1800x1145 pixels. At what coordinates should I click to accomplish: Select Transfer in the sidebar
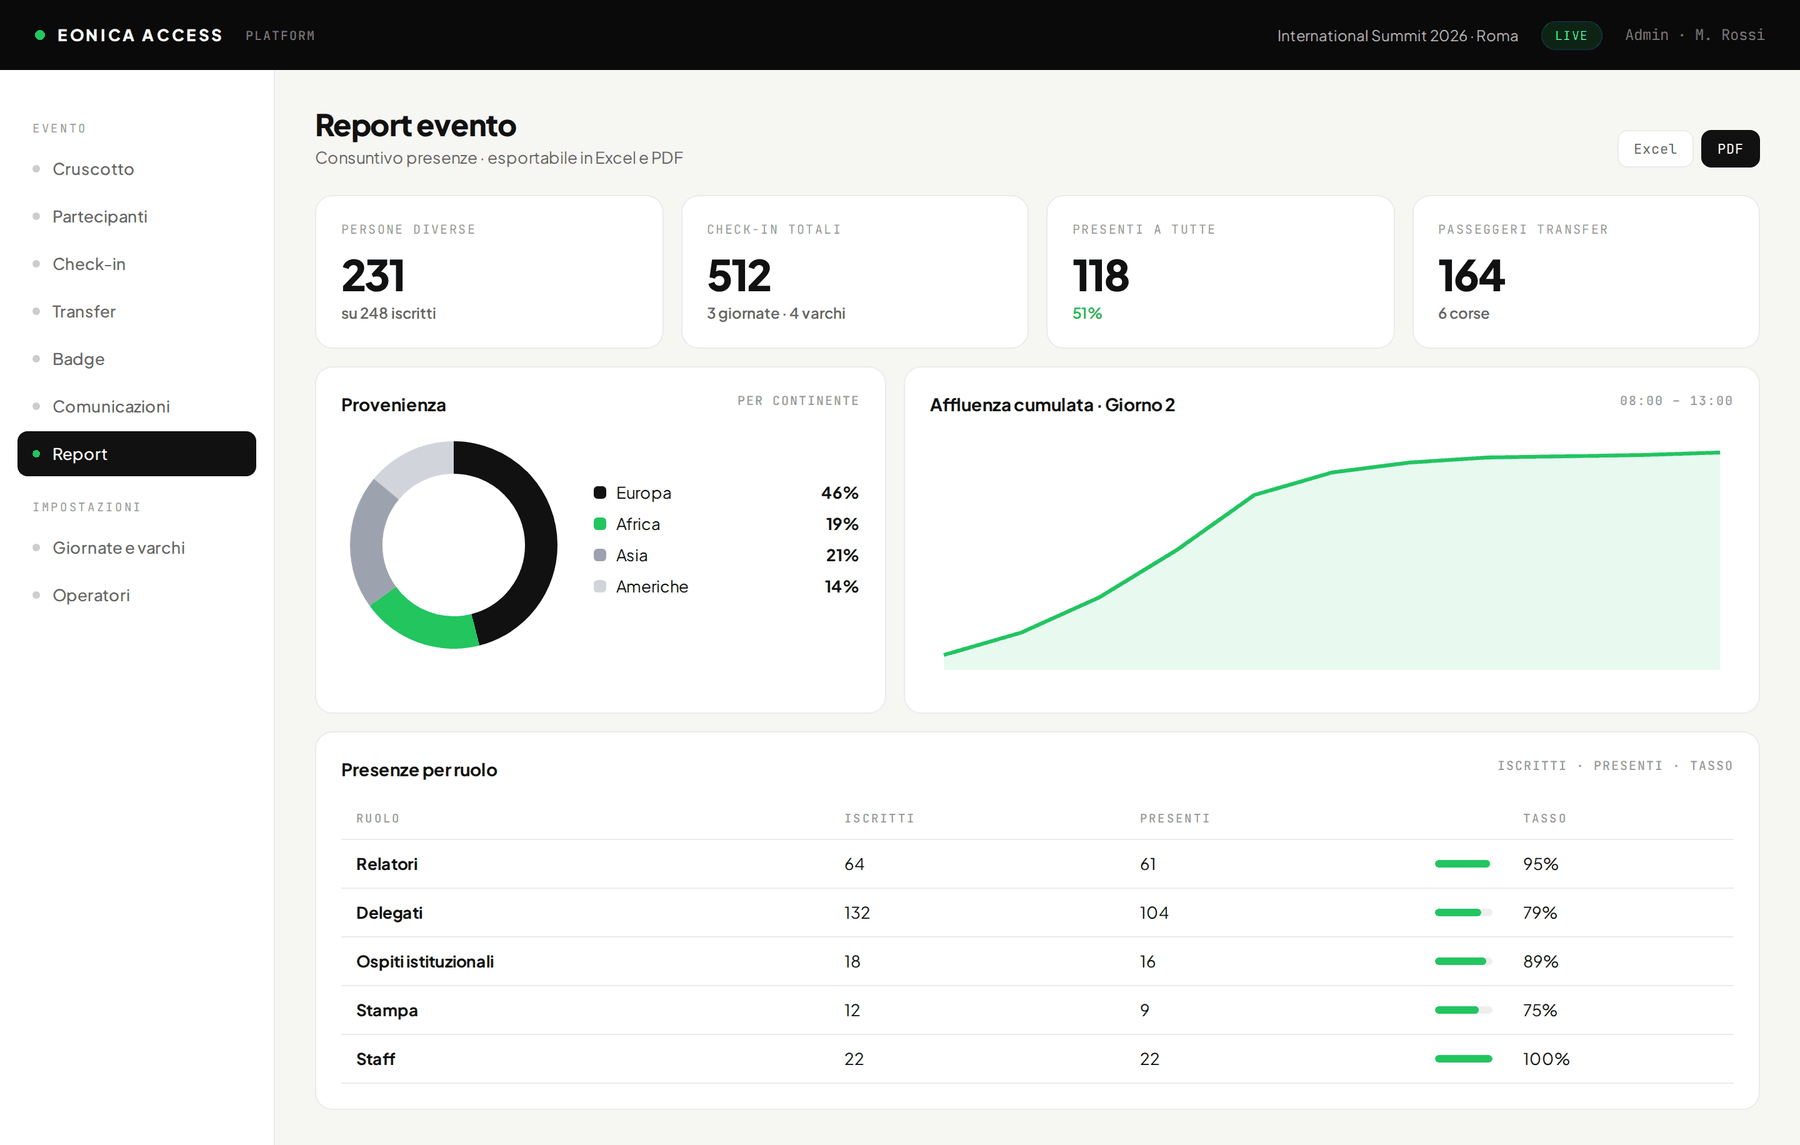point(137,312)
